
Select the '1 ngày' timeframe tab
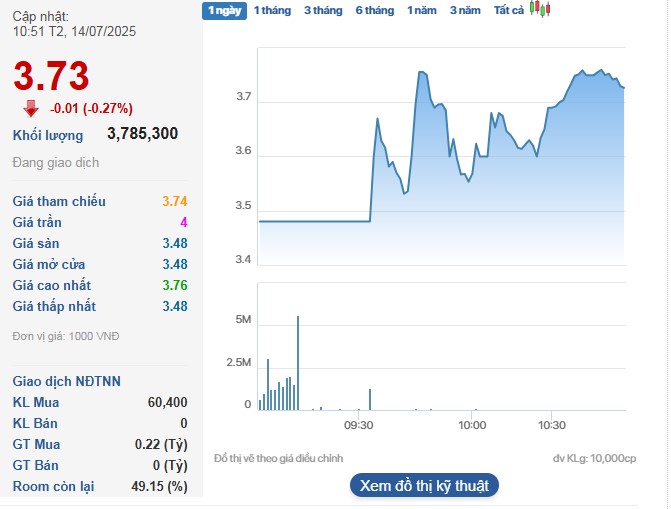(224, 10)
